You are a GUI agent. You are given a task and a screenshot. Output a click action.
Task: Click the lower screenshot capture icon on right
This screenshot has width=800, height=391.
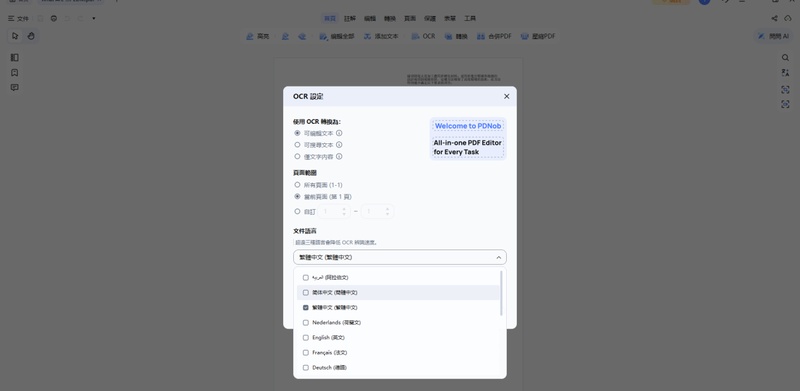click(785, 104)
